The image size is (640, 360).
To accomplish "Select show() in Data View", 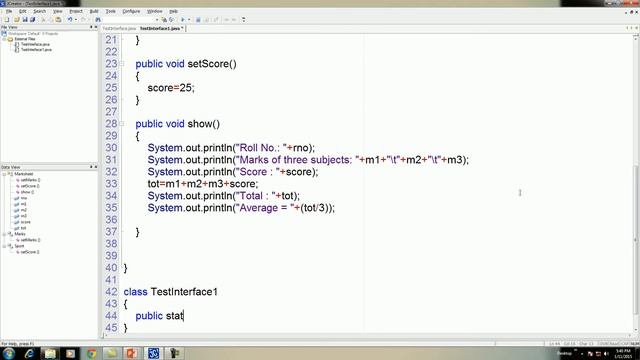I will coord(27,192).
